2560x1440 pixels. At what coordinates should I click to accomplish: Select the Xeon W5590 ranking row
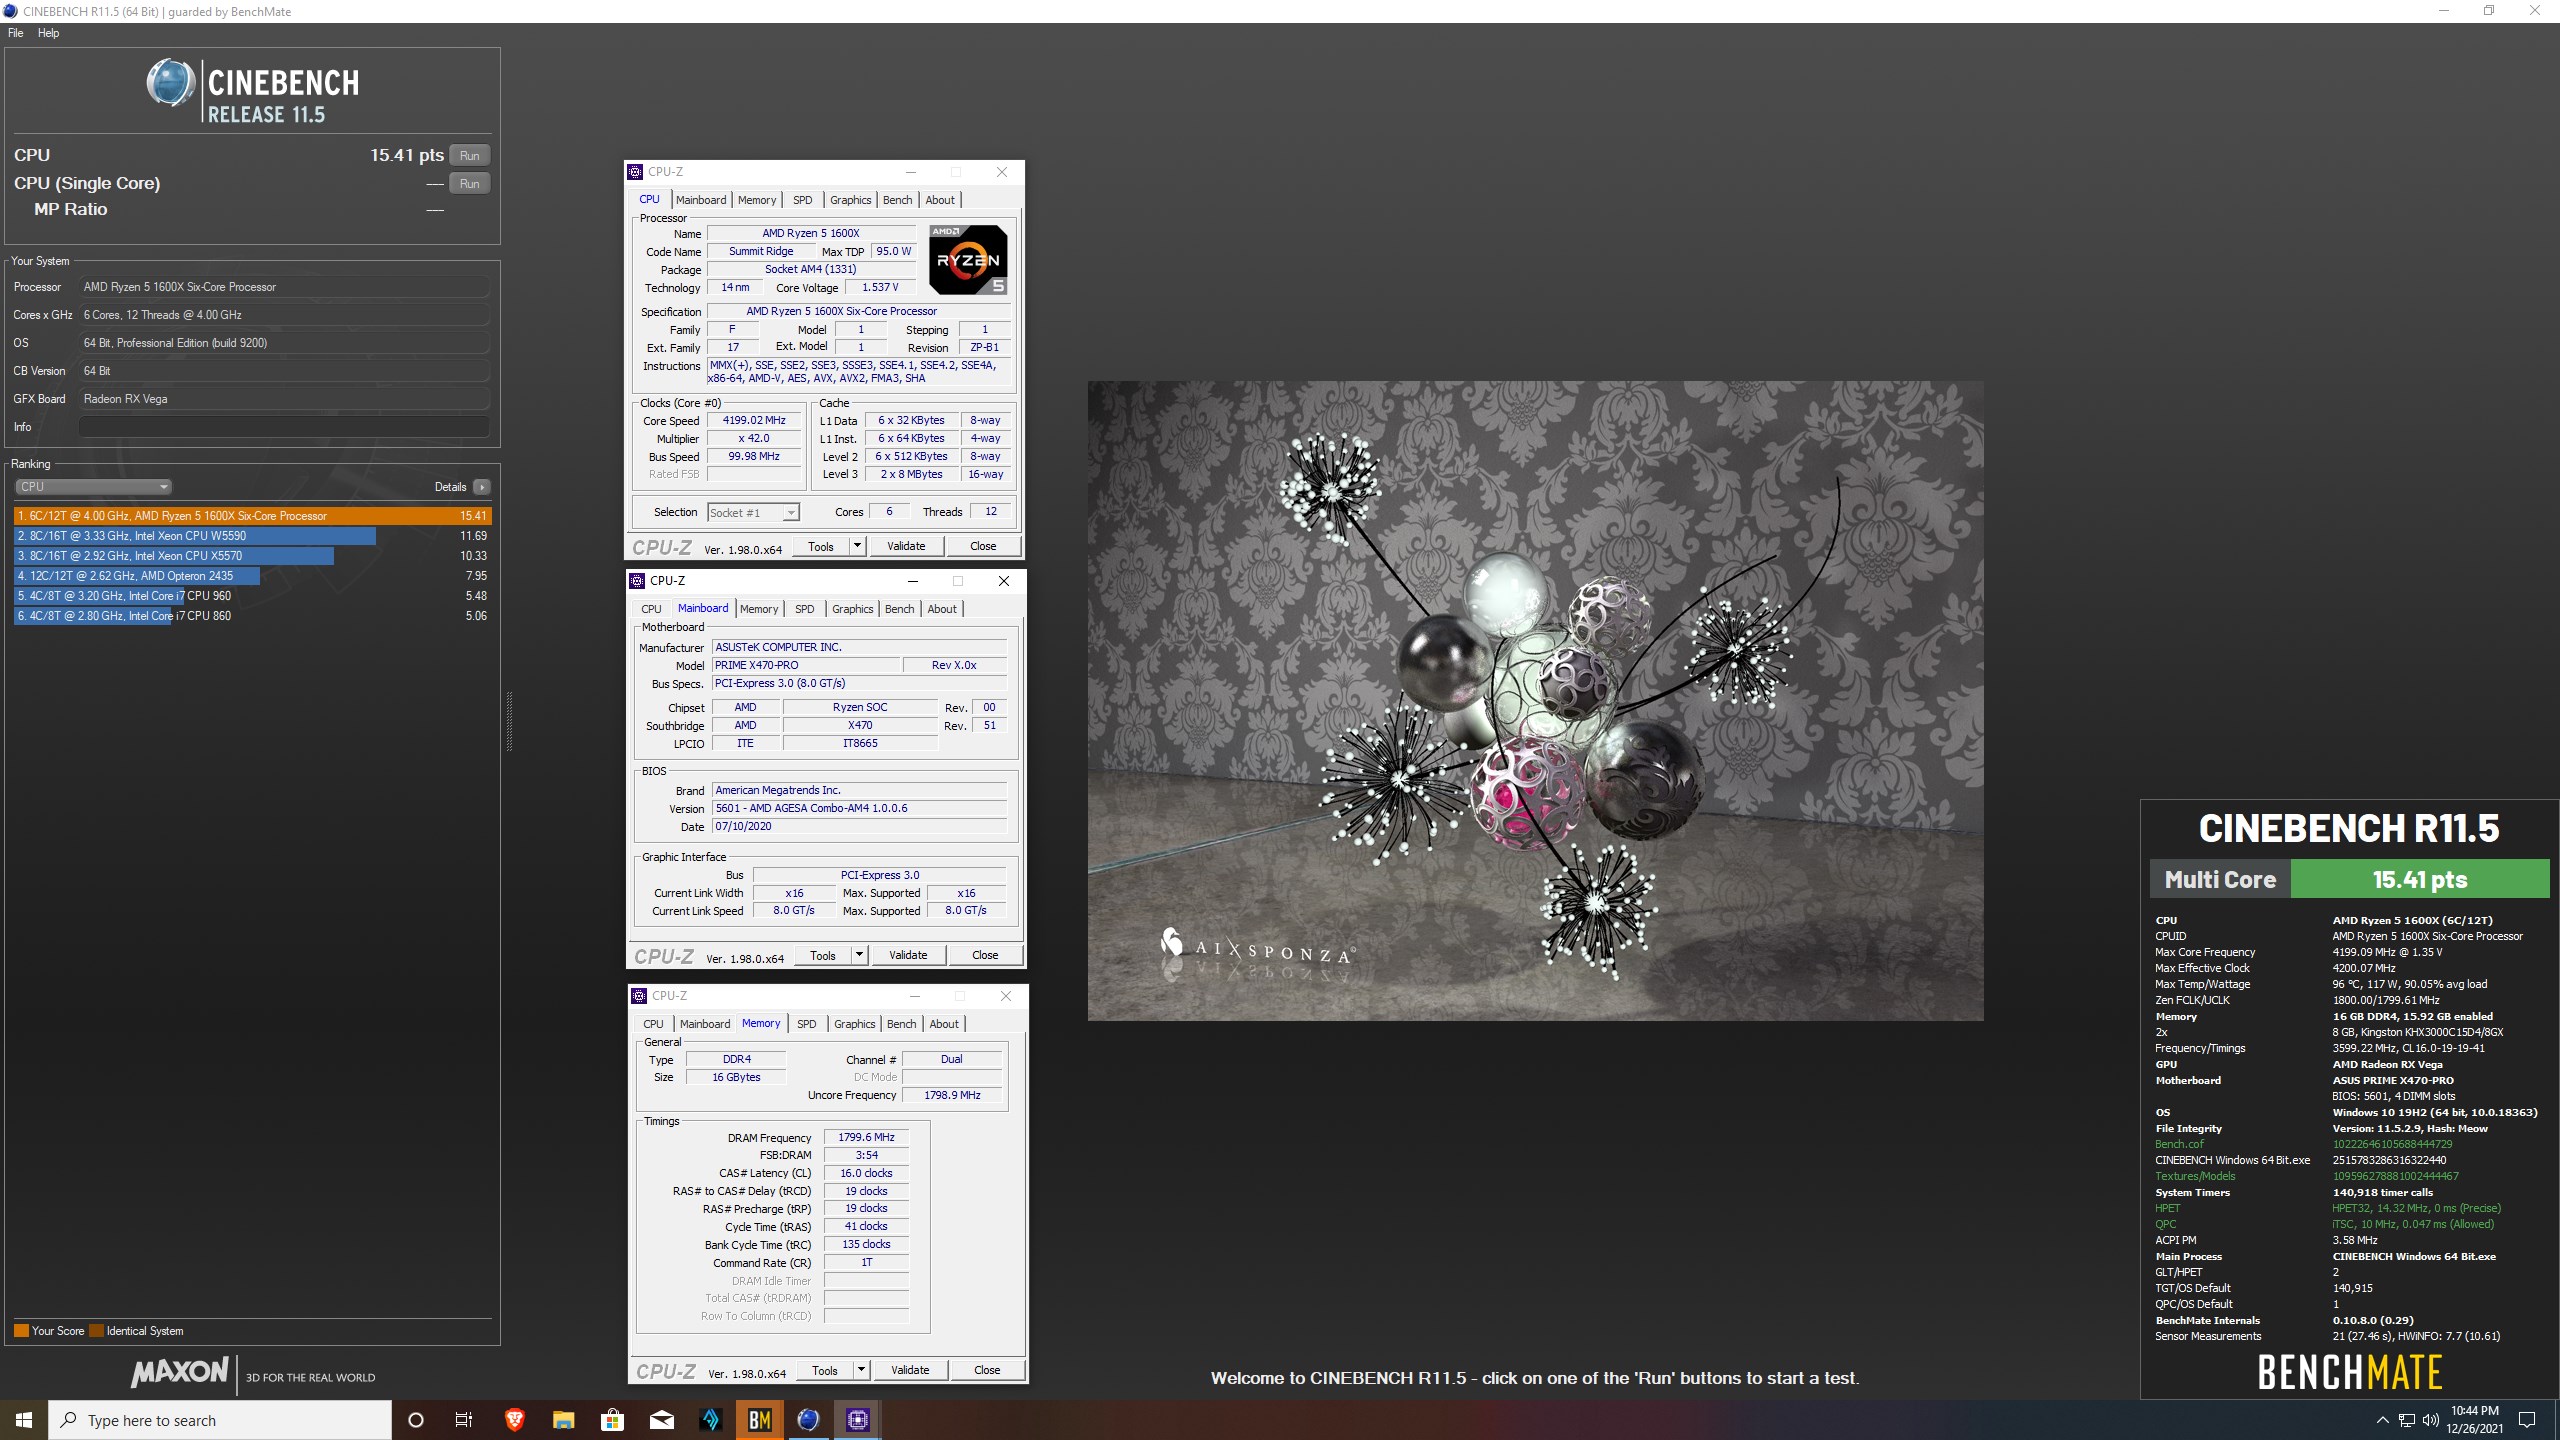[x=252, y=536]
